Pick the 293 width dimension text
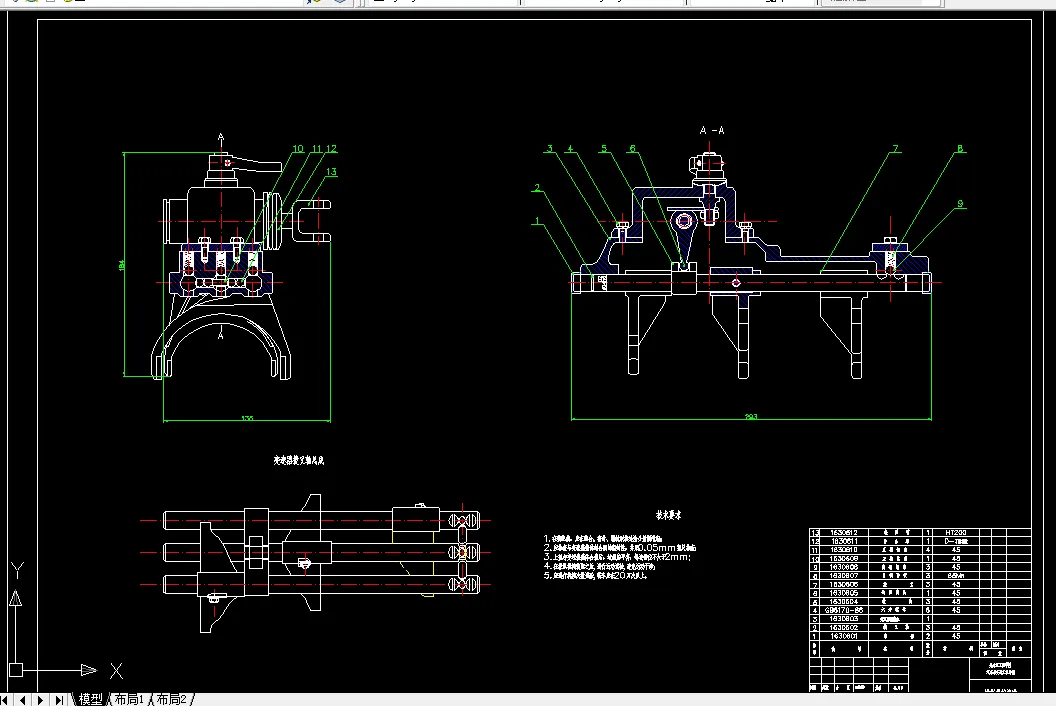Screen dimensions: 1056x706 751,416
